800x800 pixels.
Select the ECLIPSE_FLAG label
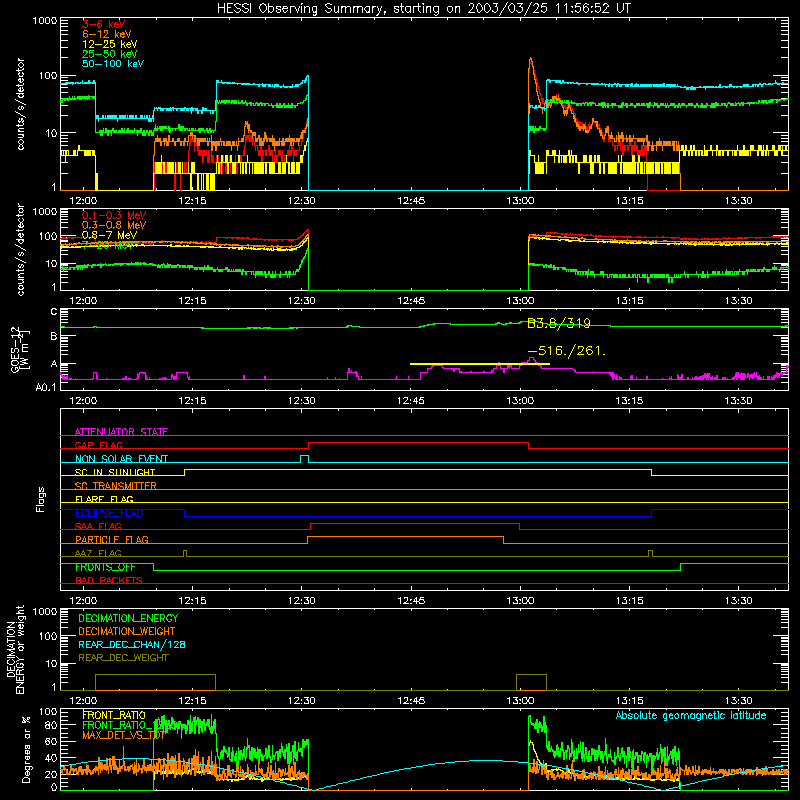tap(109, 513)
